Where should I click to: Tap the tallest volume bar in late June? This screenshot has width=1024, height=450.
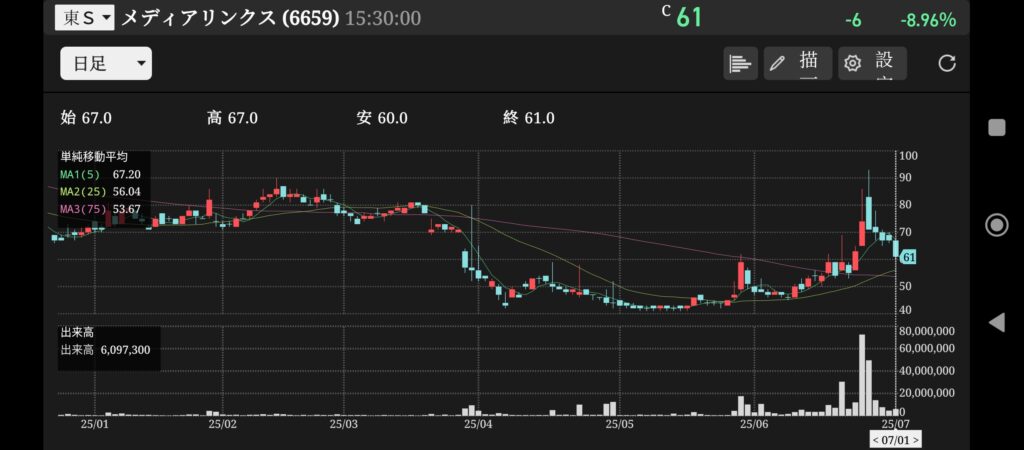click(862, 375)
